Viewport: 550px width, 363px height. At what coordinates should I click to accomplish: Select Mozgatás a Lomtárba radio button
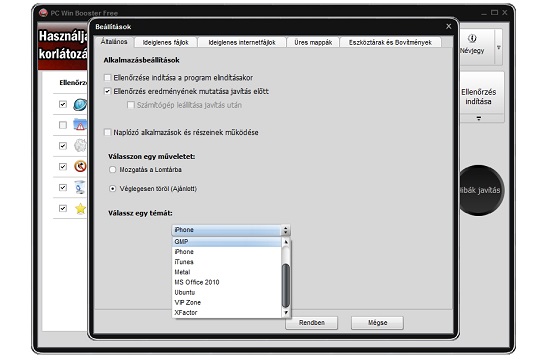[x=112, y=170]
